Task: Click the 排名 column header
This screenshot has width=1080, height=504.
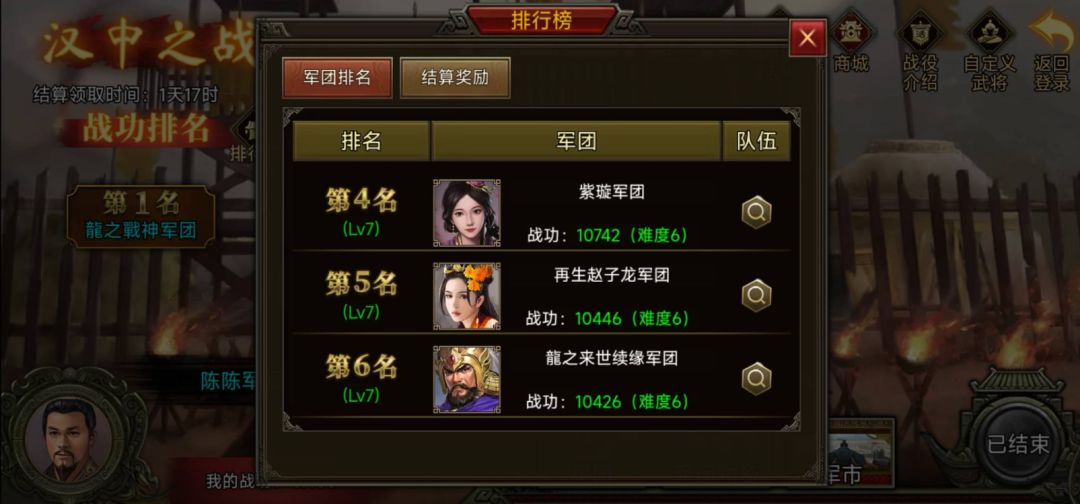Action: tap(361, 141)
